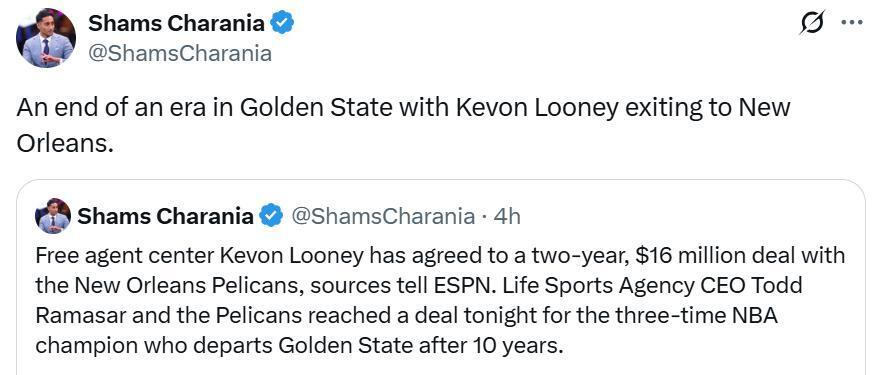Click the verified badge in the quoted post
Image resolution: width=873 pixels, height=375 pixels.
(272, 216)
